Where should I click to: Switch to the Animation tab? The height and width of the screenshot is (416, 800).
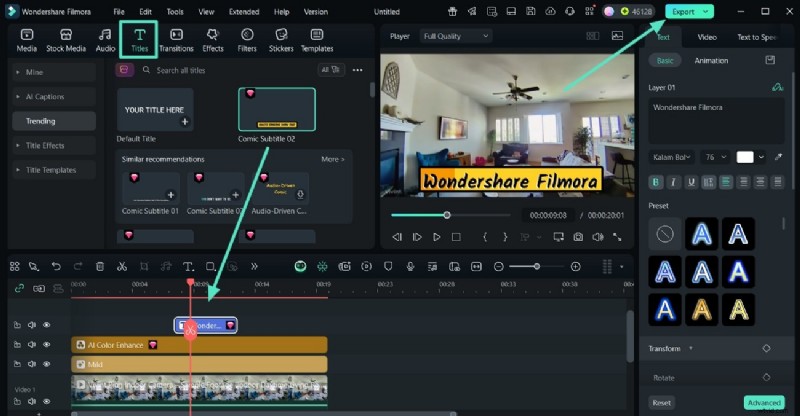pos(711,61)
